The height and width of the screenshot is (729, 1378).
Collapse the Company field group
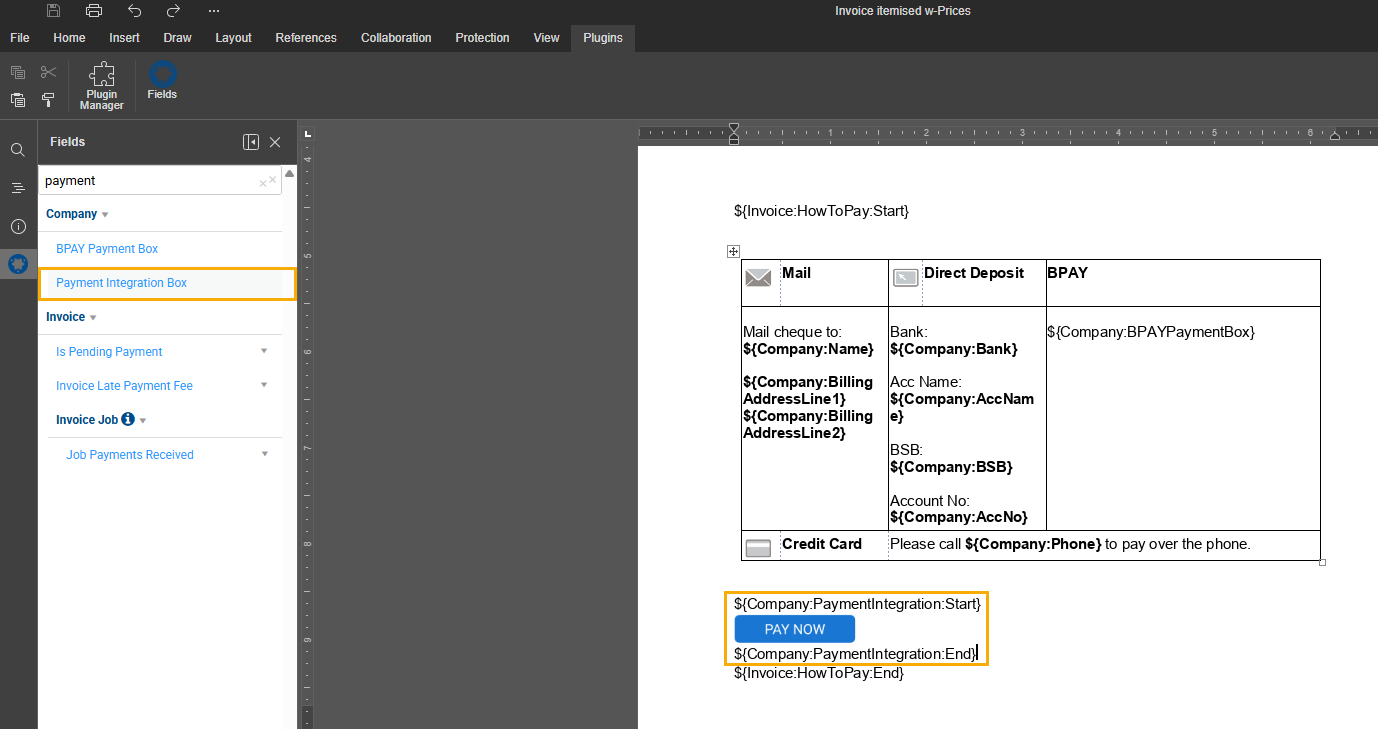[103, 213]
